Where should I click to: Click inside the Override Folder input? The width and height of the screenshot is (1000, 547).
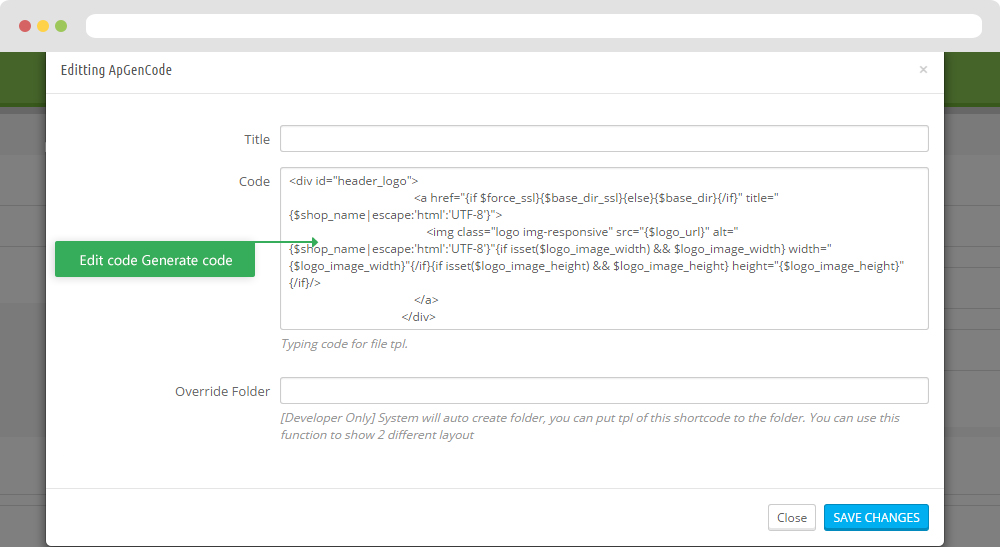tap(604, 390)
